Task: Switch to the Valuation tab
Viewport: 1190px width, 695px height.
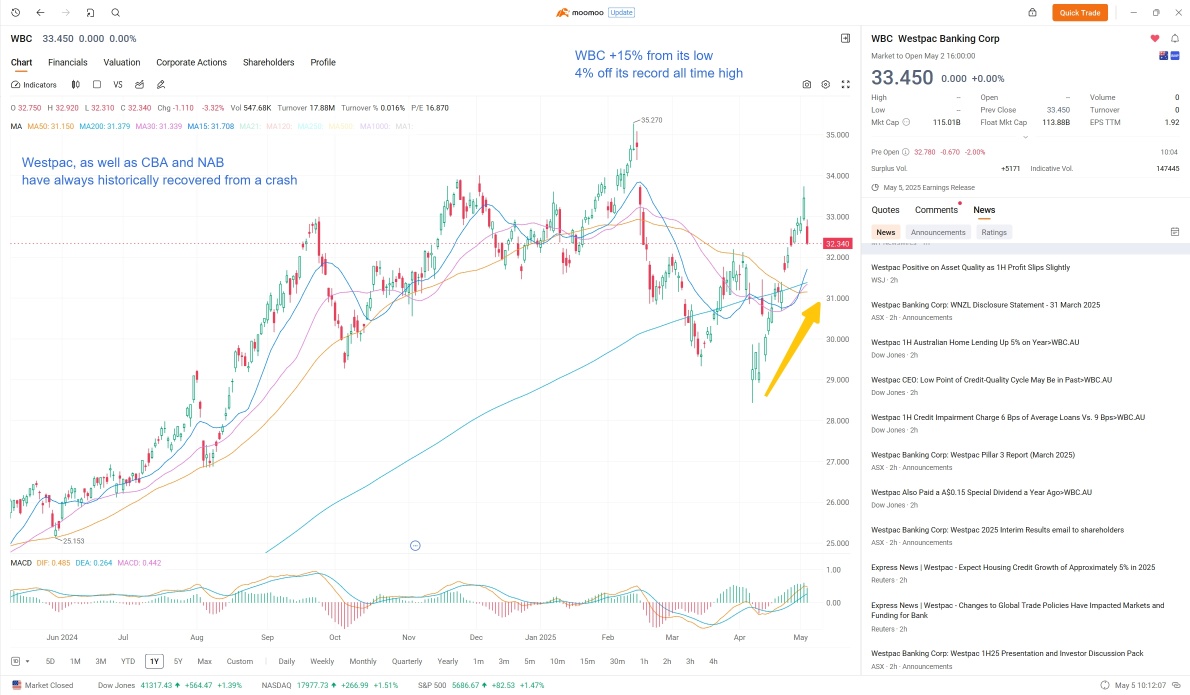Action: coord(121,62)
